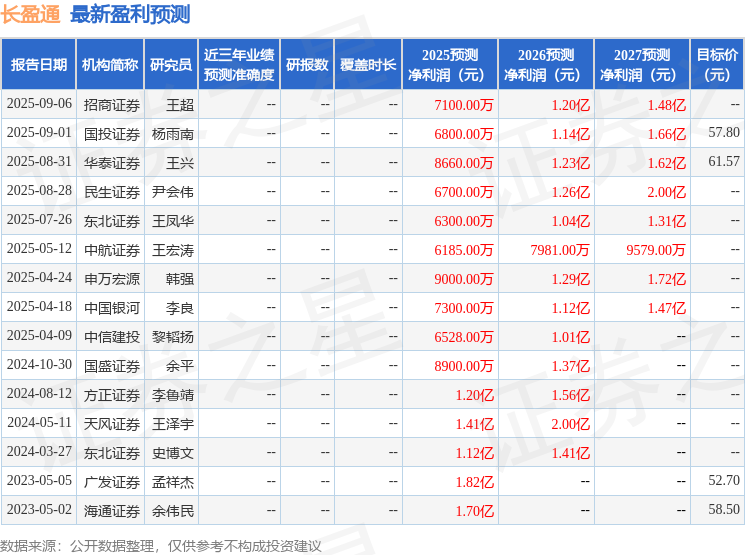Click 9000.00万 profit value

click(464, 279)
